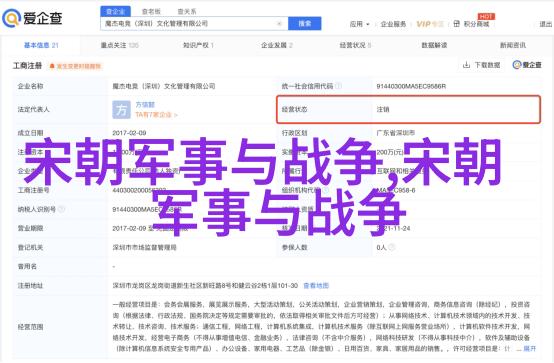Expand the 经营范围 text with 展开
The height and width of the screenshot is (363, 554).
coord(529,349)
